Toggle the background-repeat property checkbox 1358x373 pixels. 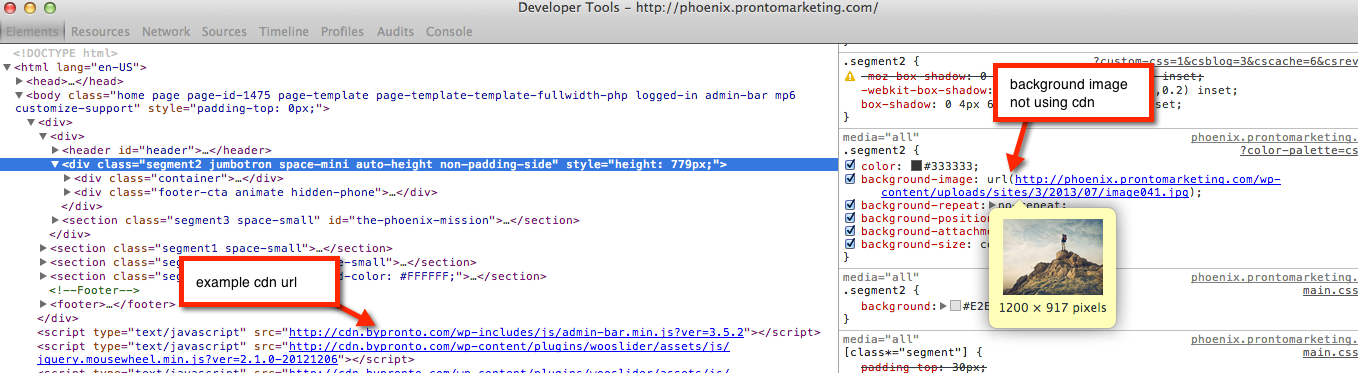pos(850,206)
